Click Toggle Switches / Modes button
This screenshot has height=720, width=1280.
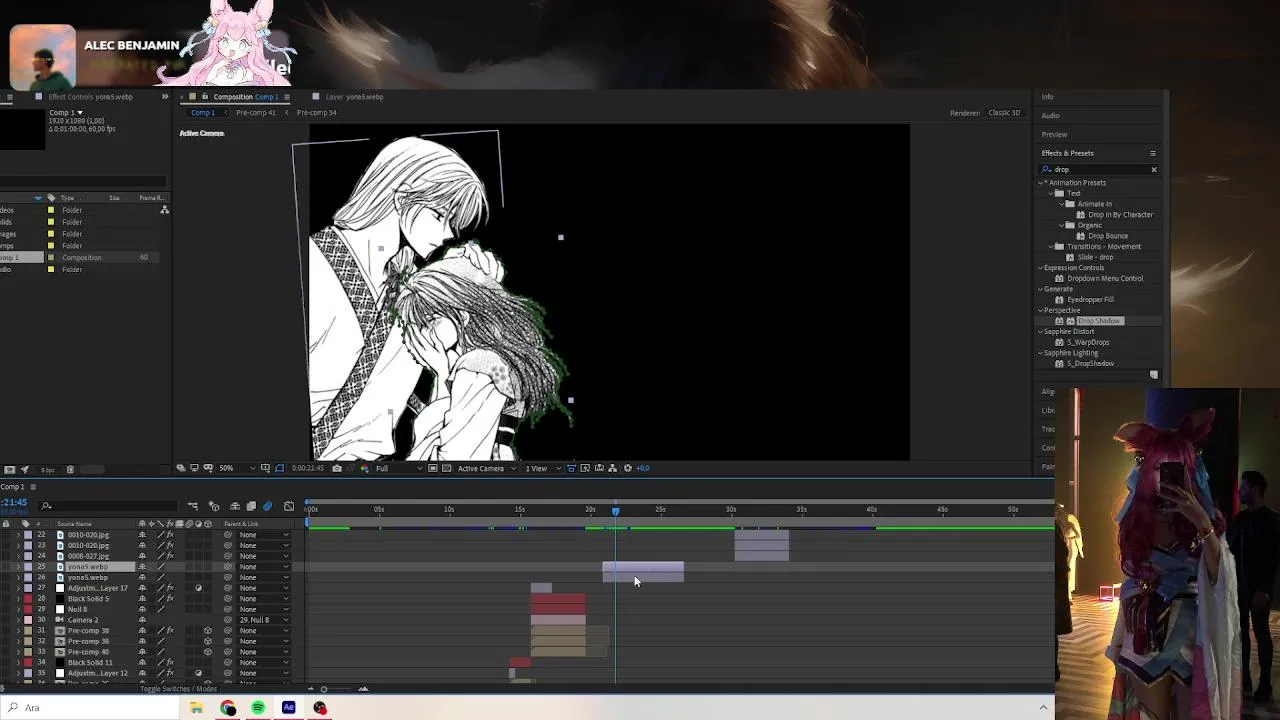179,689
